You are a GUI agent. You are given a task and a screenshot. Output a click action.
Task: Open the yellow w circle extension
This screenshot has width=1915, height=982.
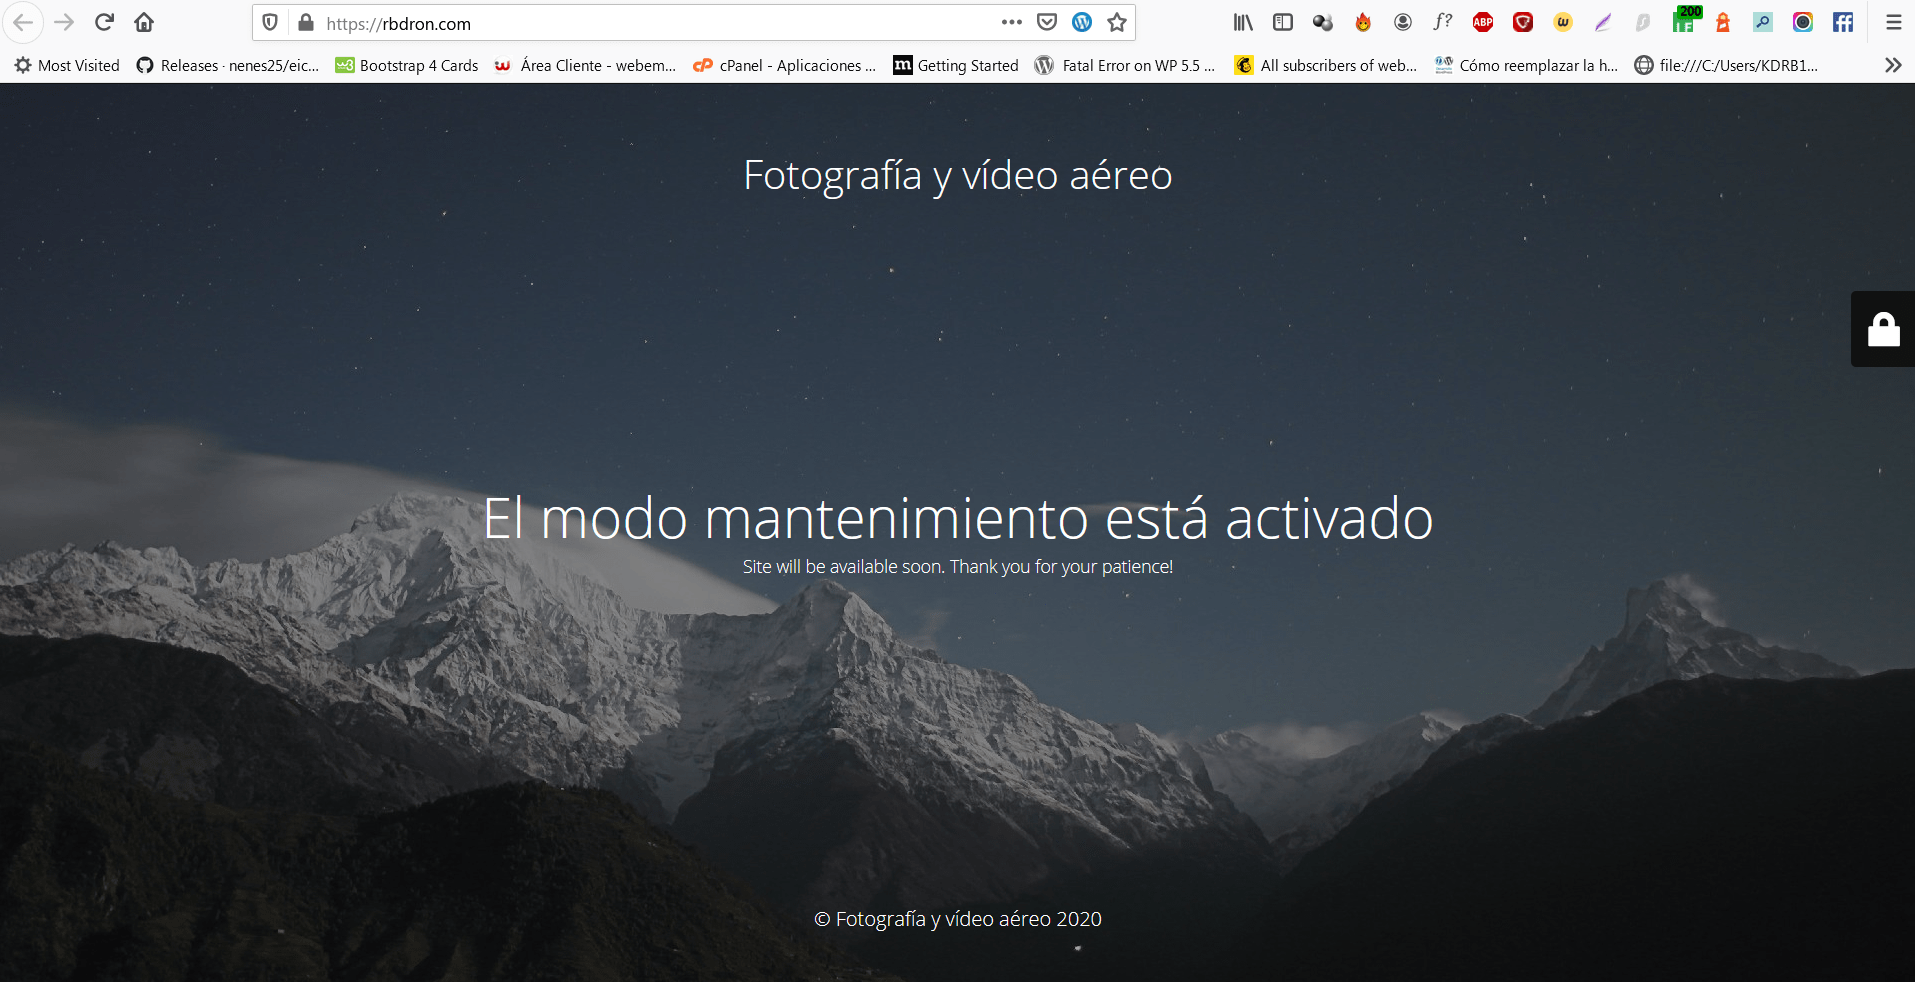[1563, 22]
